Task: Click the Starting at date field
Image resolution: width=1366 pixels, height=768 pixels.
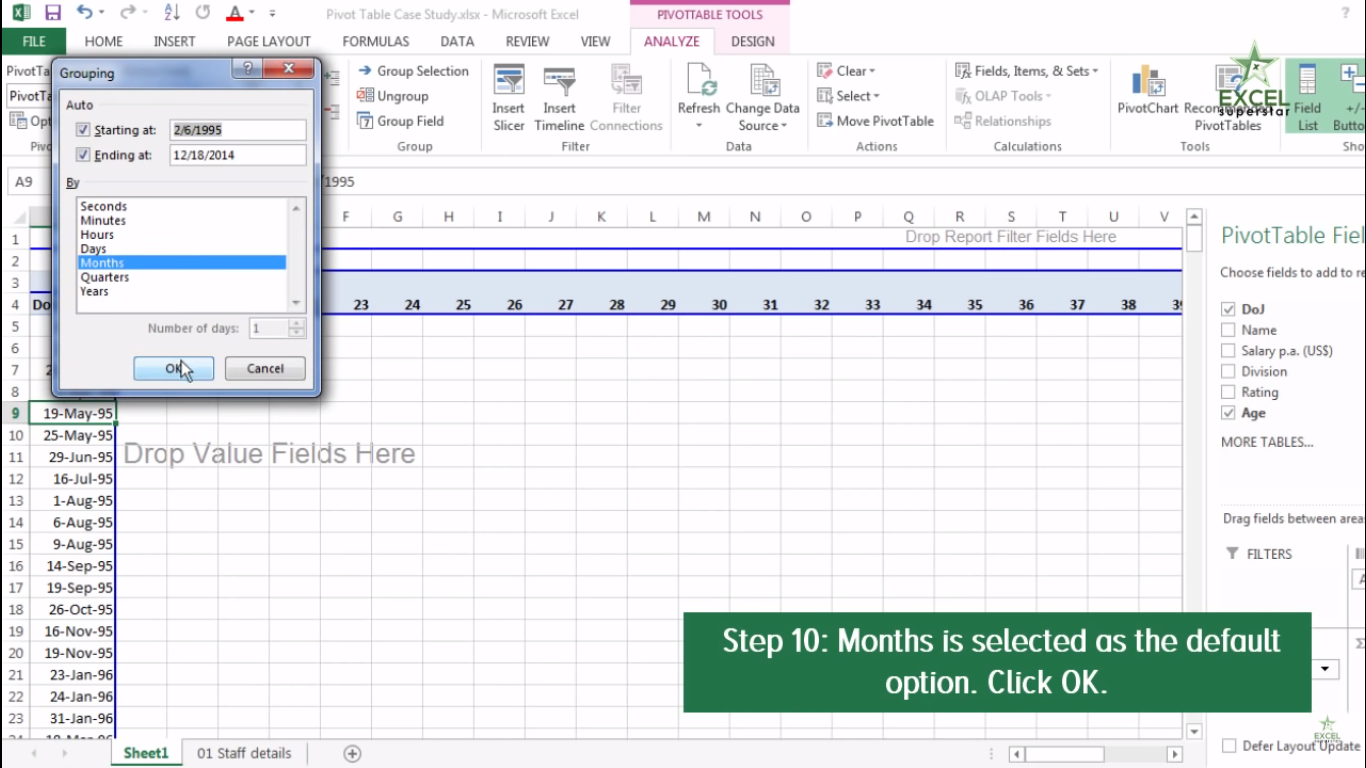Action: 238,130
